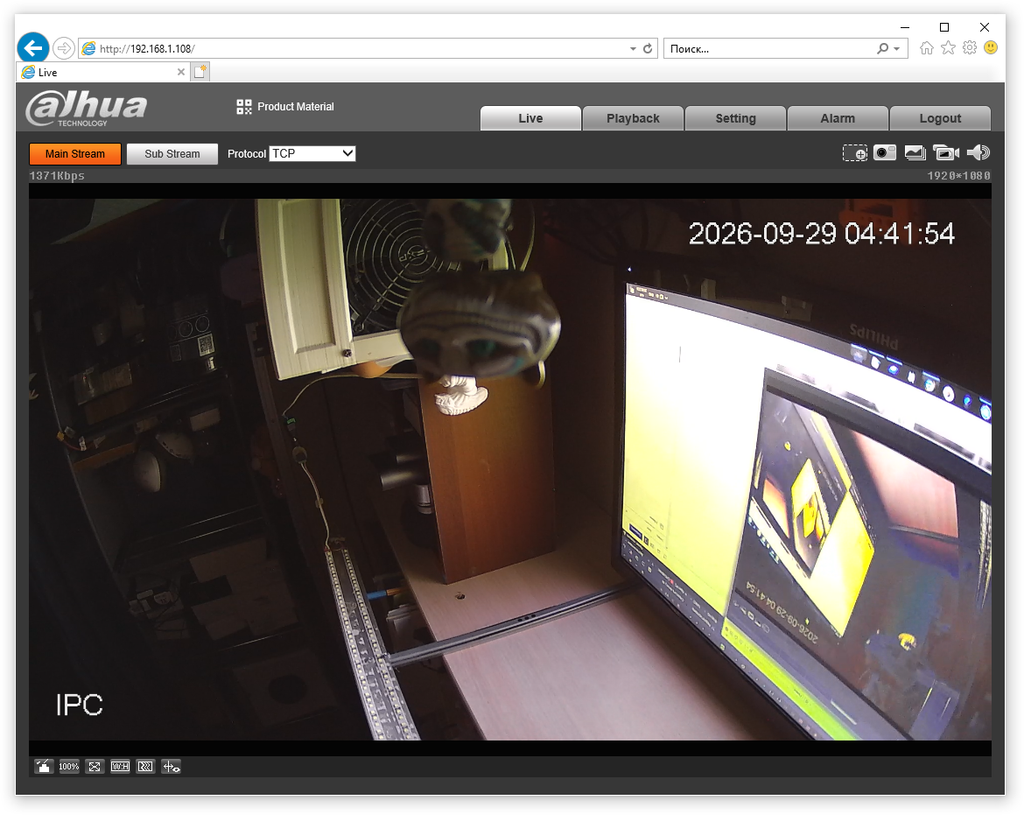The width and height of the screenshot is (1024, 815).
Task: Toggle audio with the speaker icon
Action: tap(978, 153)
